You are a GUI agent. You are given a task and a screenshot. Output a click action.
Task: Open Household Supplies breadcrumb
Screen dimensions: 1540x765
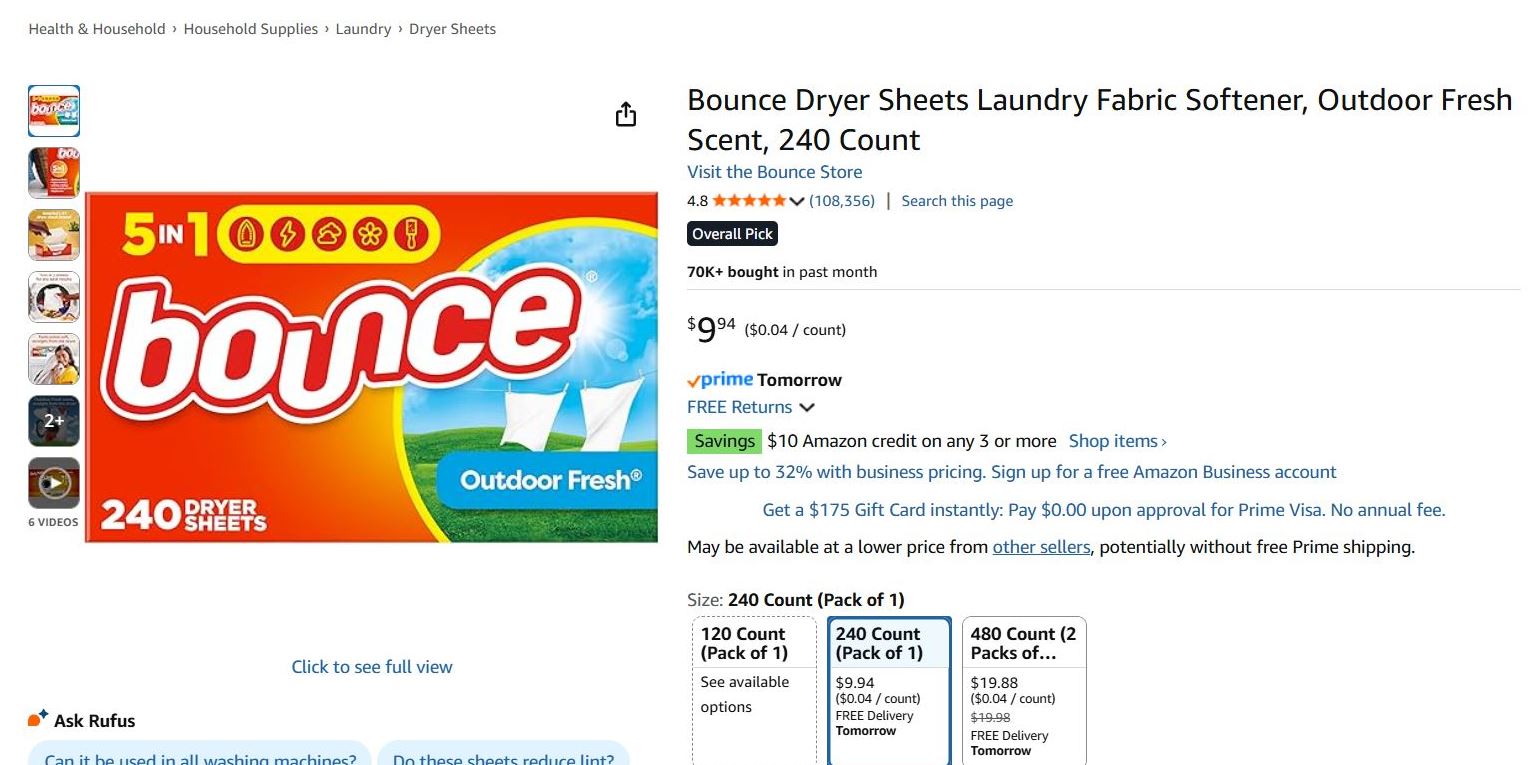click(251, 29)
